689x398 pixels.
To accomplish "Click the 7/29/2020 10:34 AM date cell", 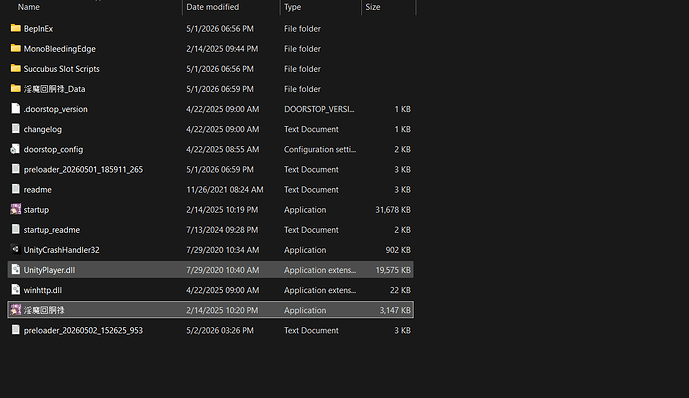I will [x=222, y=250].
